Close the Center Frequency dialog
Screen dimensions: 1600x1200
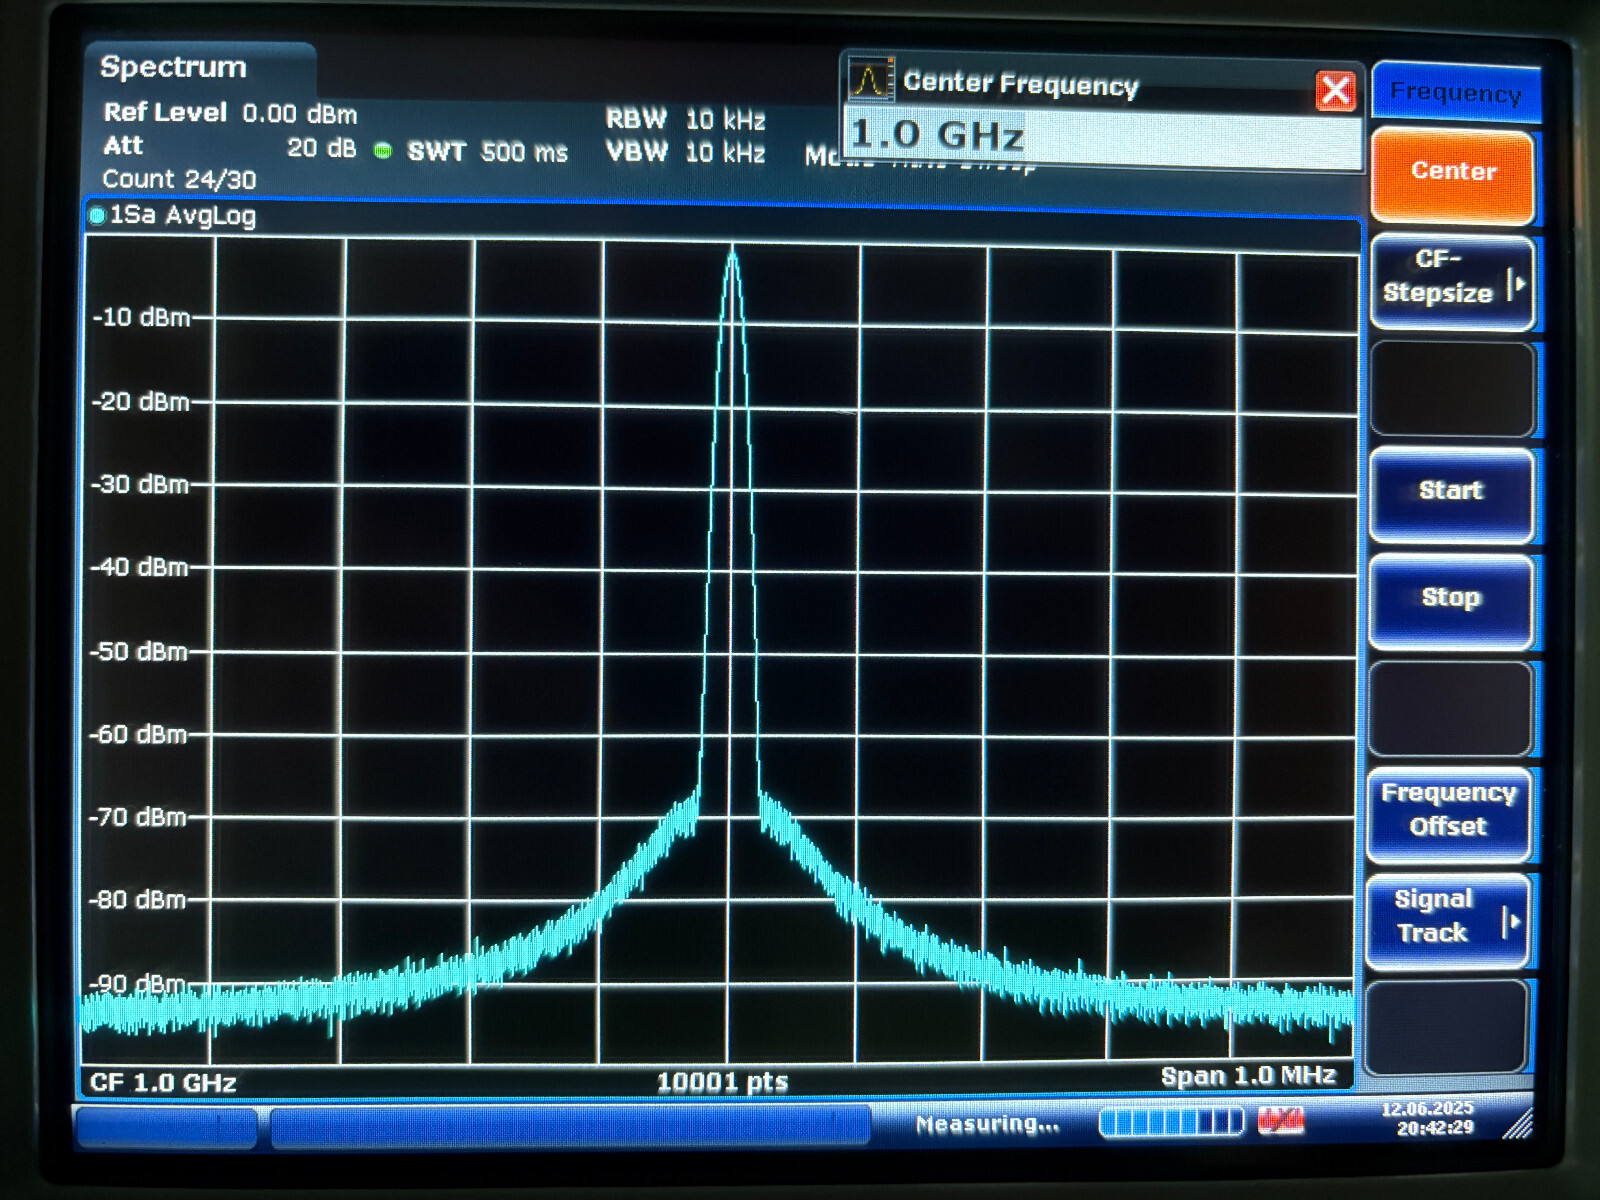coord(1335,91)
